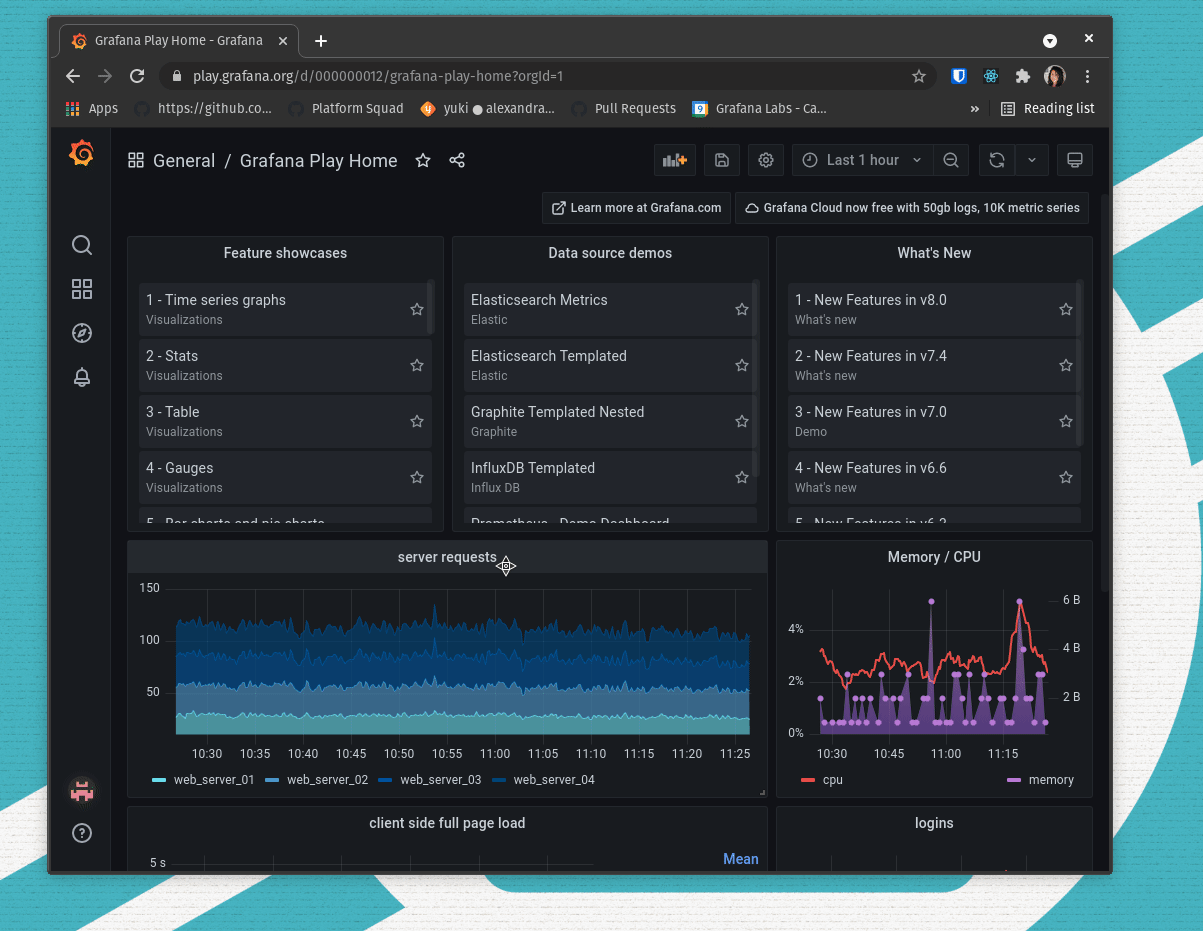Open the Reading list in the bookmarks bar
The image size is (1203, 931).
click(x=1047, y=108)
